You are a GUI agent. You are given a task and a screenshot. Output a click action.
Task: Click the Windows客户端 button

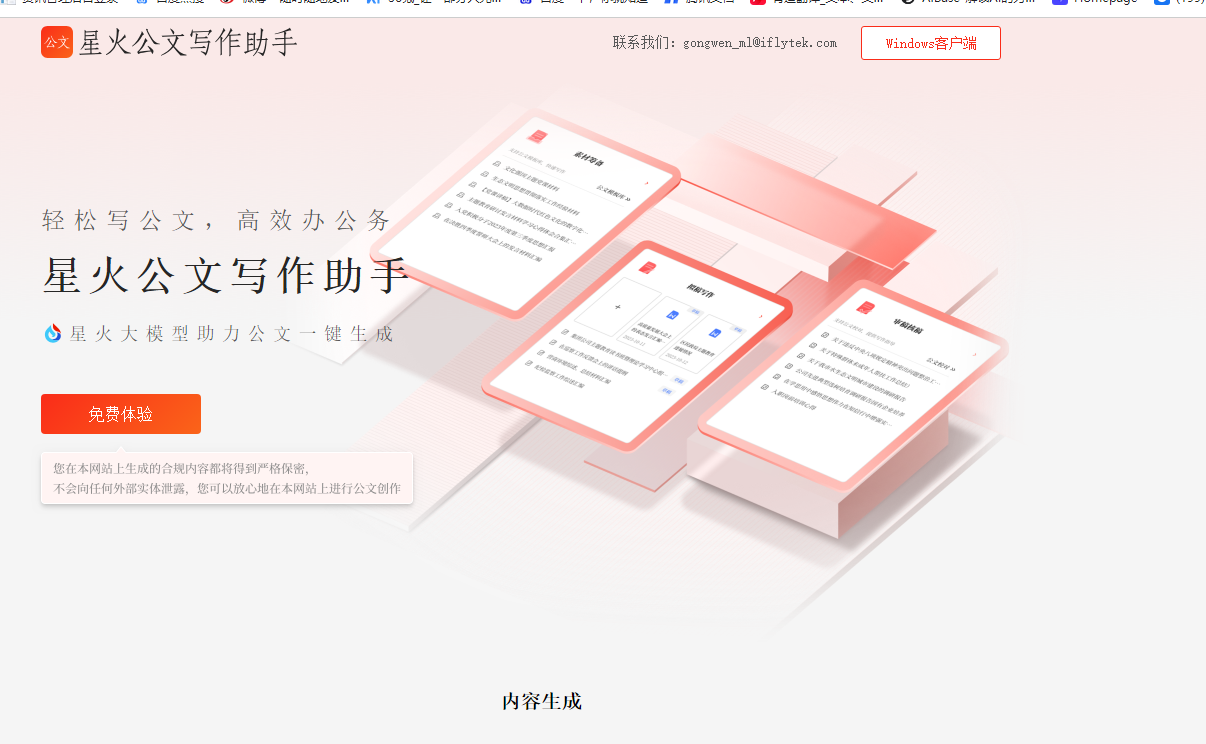(x=930, y=43)
